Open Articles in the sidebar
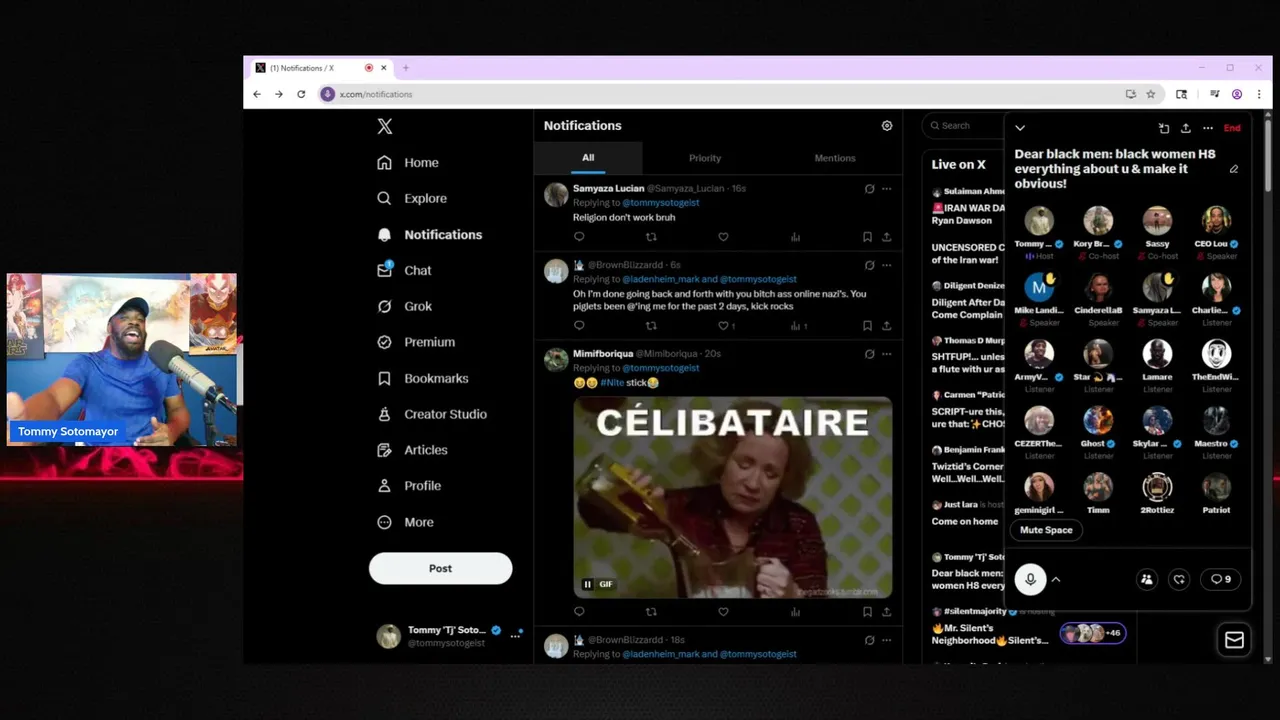This screenshot has height=720, width=1280. pyautogui.click(x=412, y=450)
